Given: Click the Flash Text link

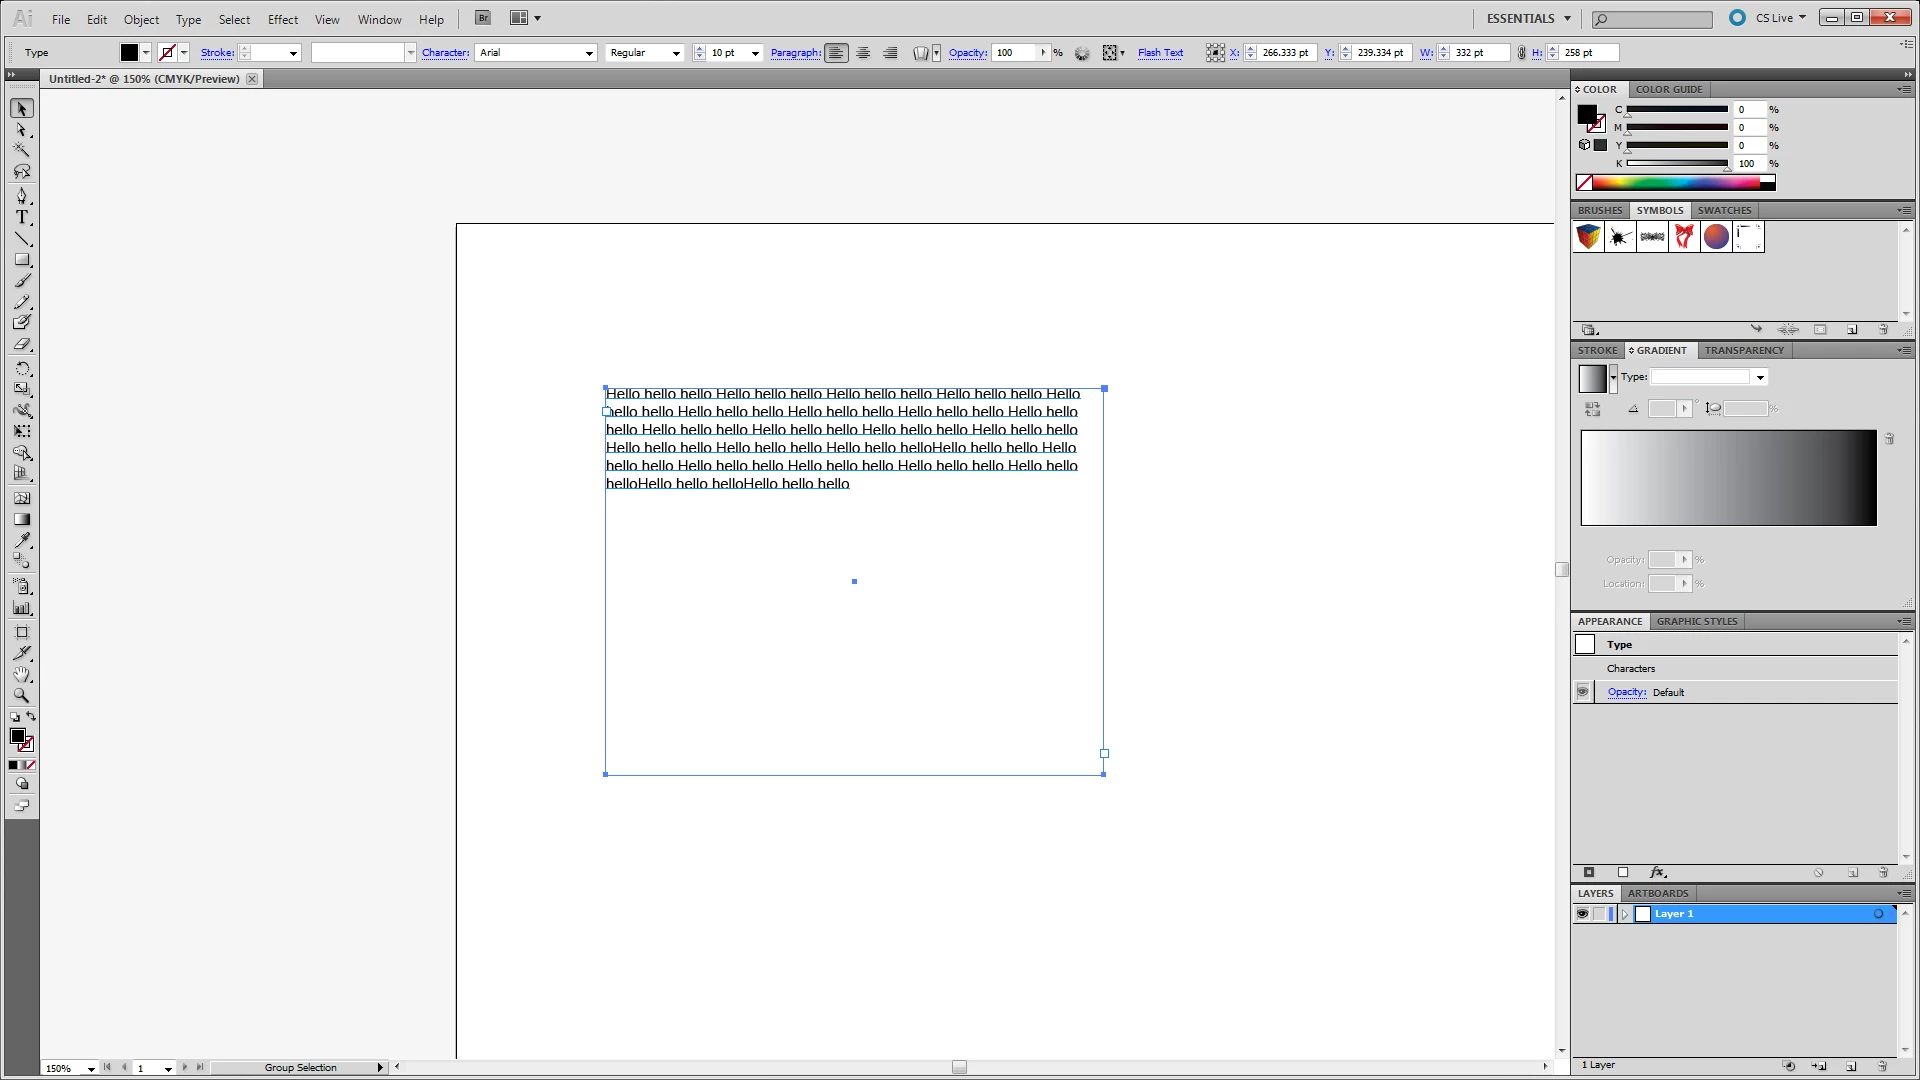Looking at the screenshot, I should (1160, 53).
